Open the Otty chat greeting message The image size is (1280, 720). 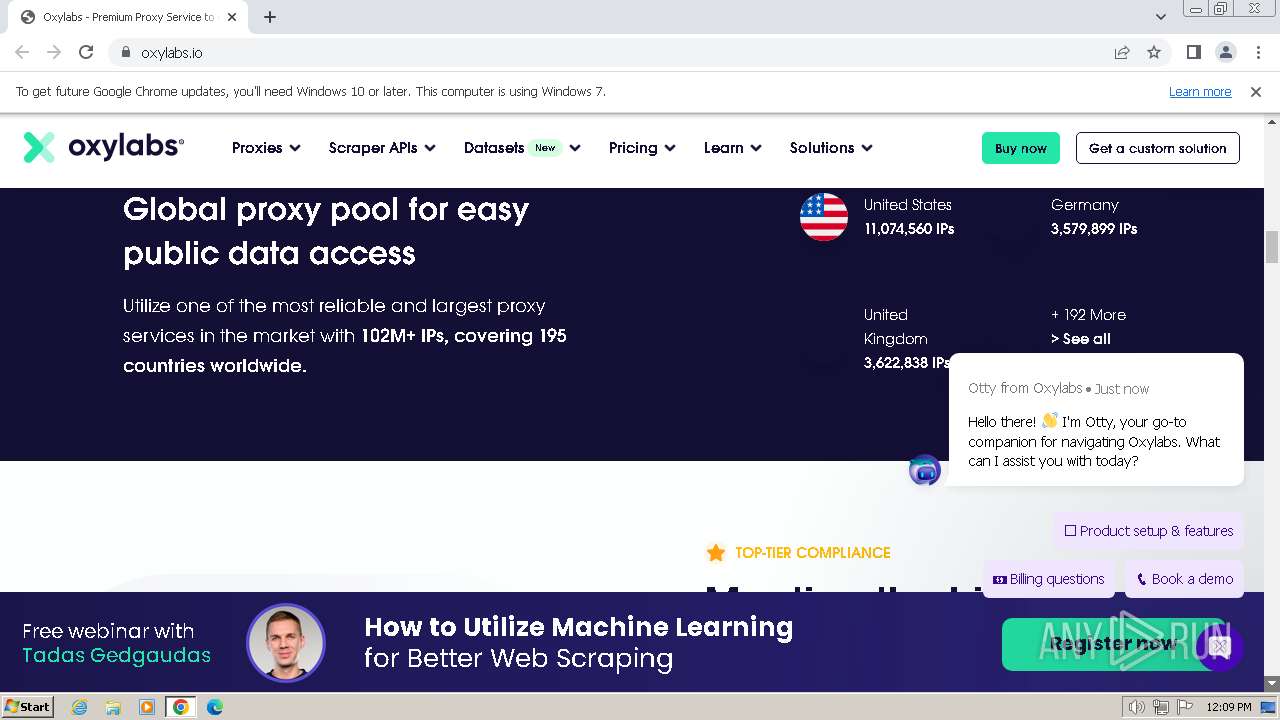(1096, 420)
